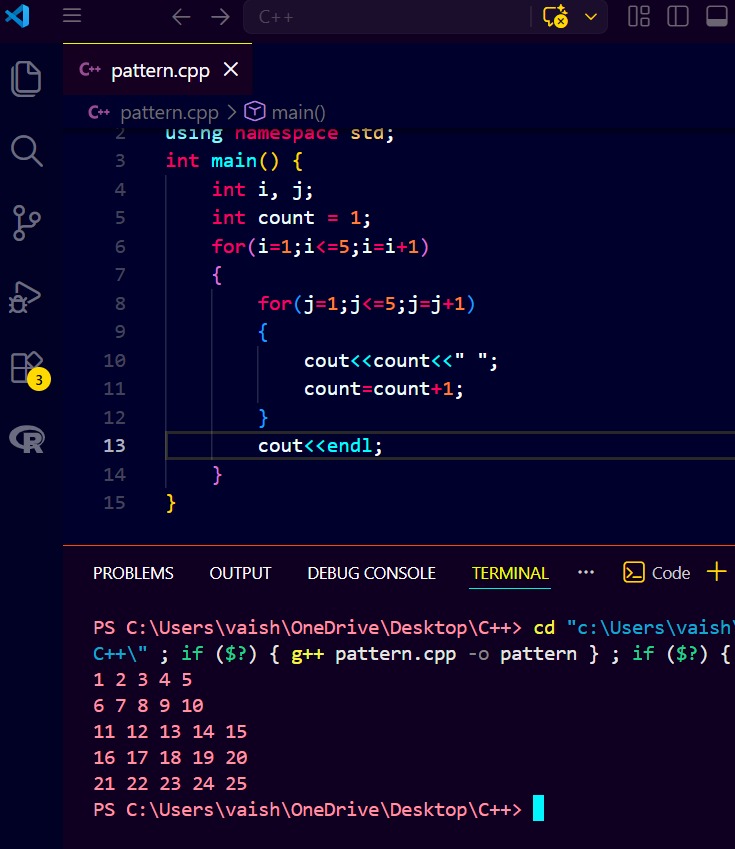The height and width of the screenshot is (849, 735).
Task: Click line number 13 in gutter
Action: coord(114,446)
